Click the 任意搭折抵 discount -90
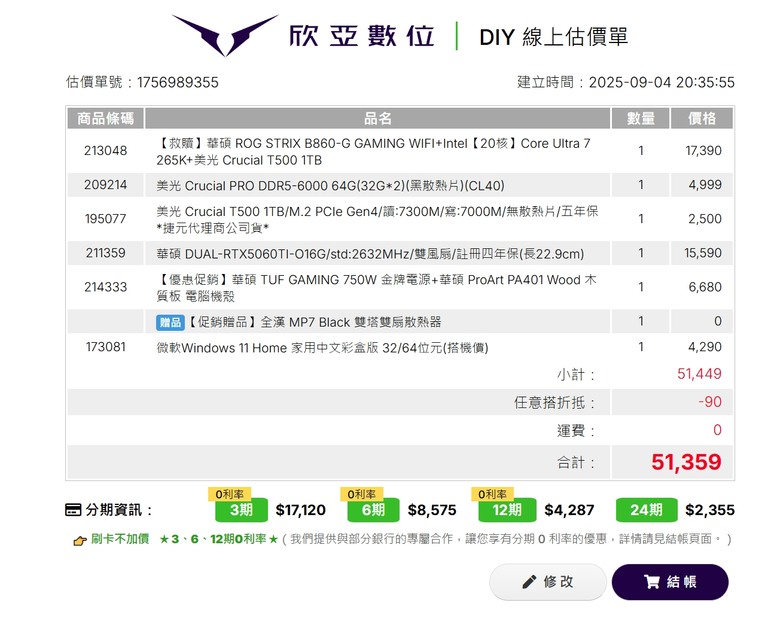The width and height of the screenshot is (780, 621). point(710,402)
